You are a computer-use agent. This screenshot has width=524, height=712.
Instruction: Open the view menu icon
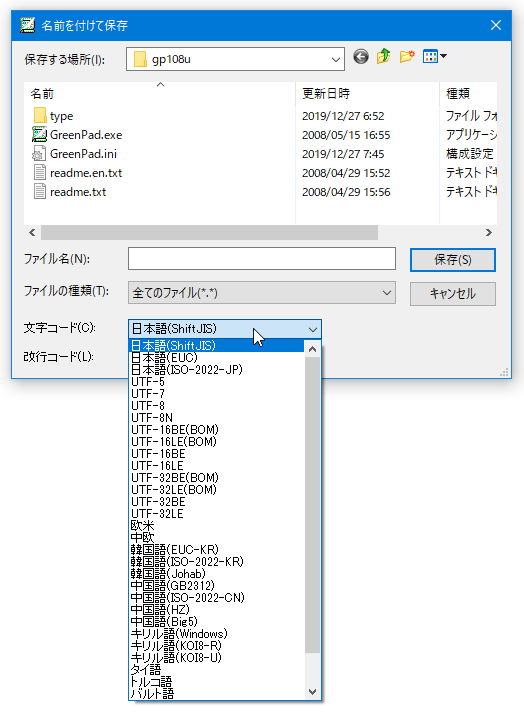coord(435,57)
